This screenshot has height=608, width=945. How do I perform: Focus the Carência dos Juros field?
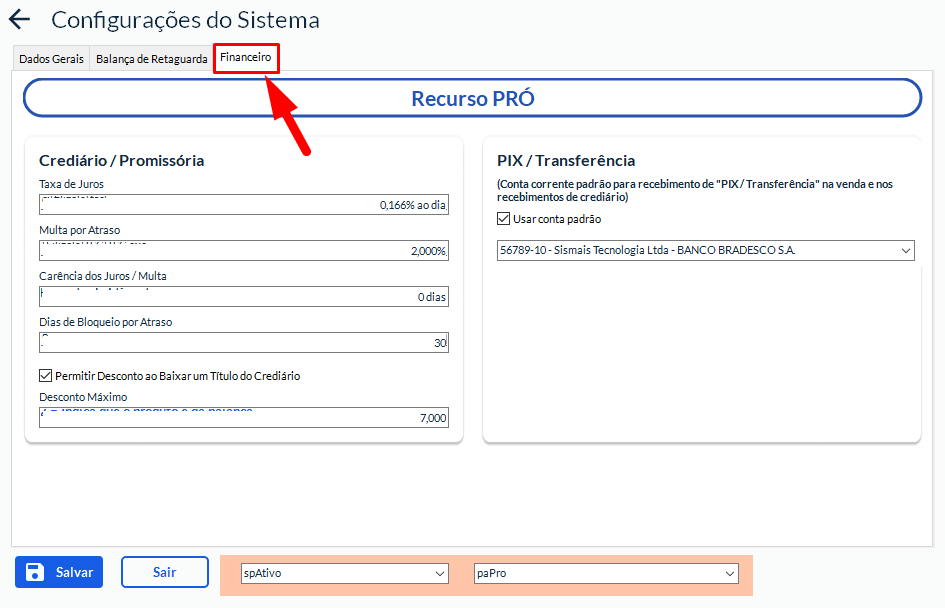click(244, 297)
